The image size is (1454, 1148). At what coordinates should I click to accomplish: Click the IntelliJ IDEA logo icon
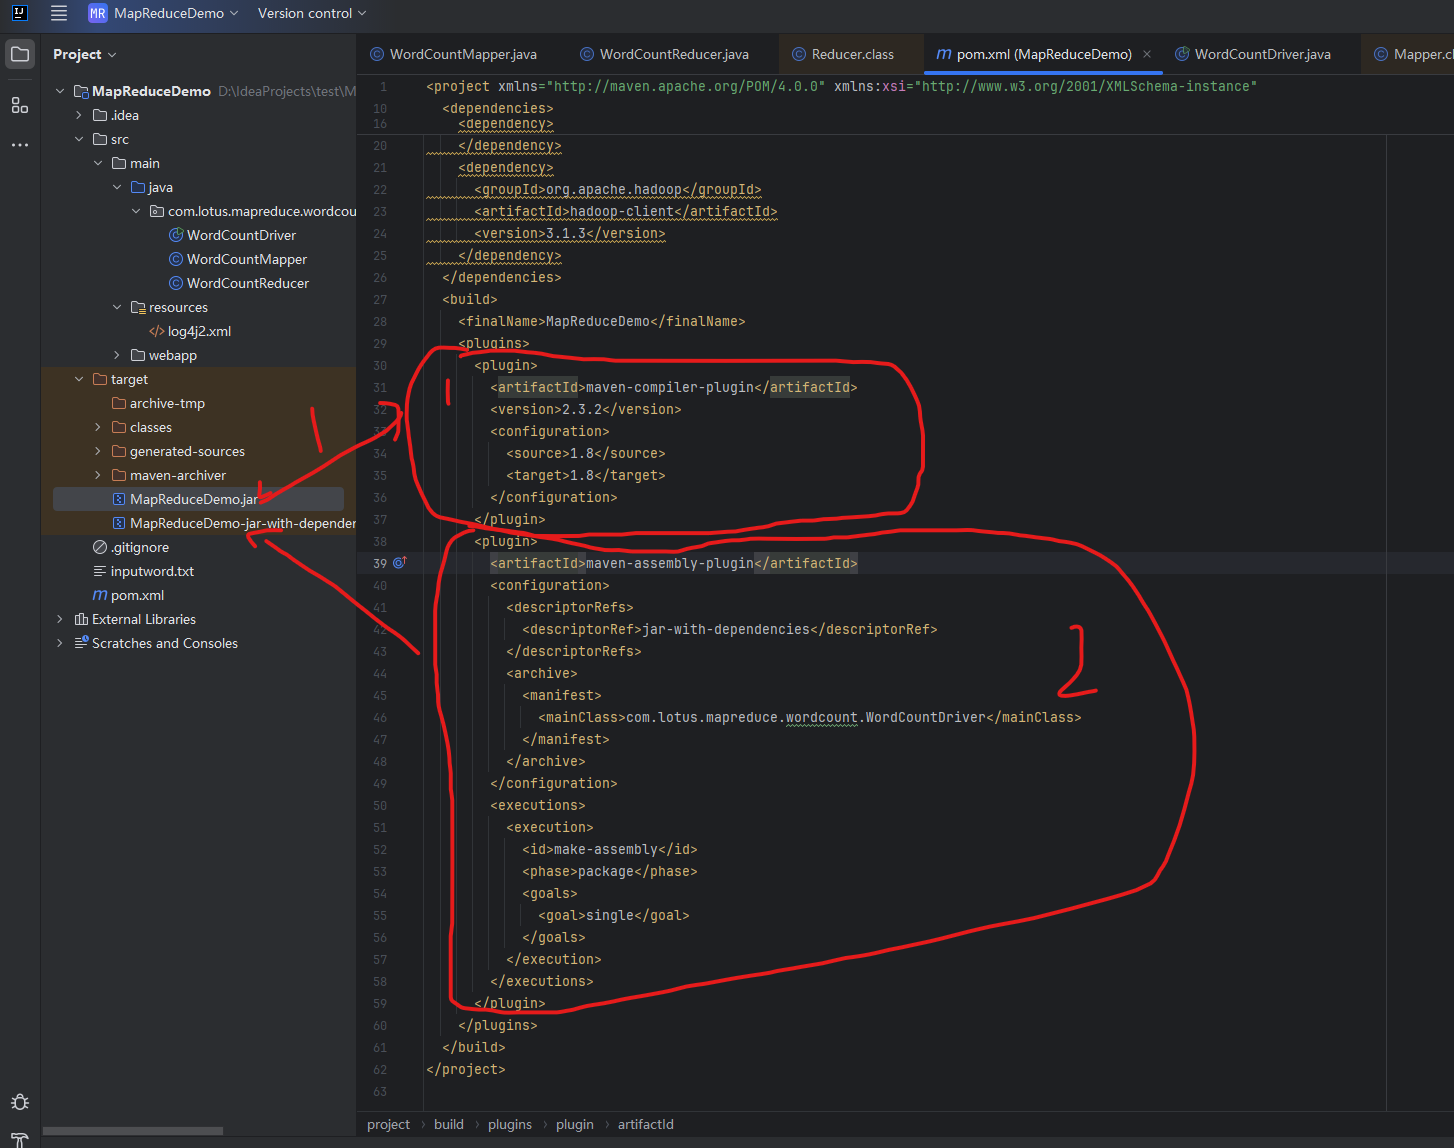[x=19, y=13]
